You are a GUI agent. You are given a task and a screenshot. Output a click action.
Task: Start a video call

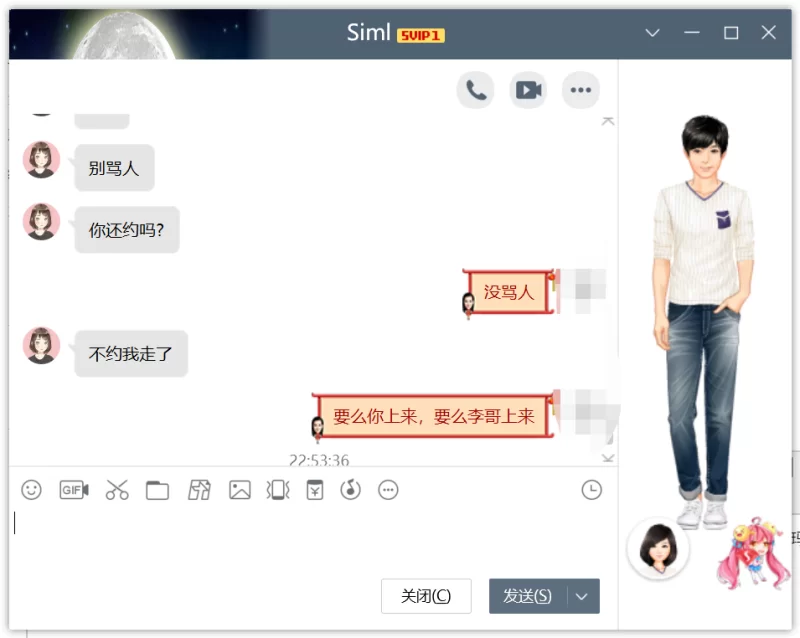click(528, 90)
